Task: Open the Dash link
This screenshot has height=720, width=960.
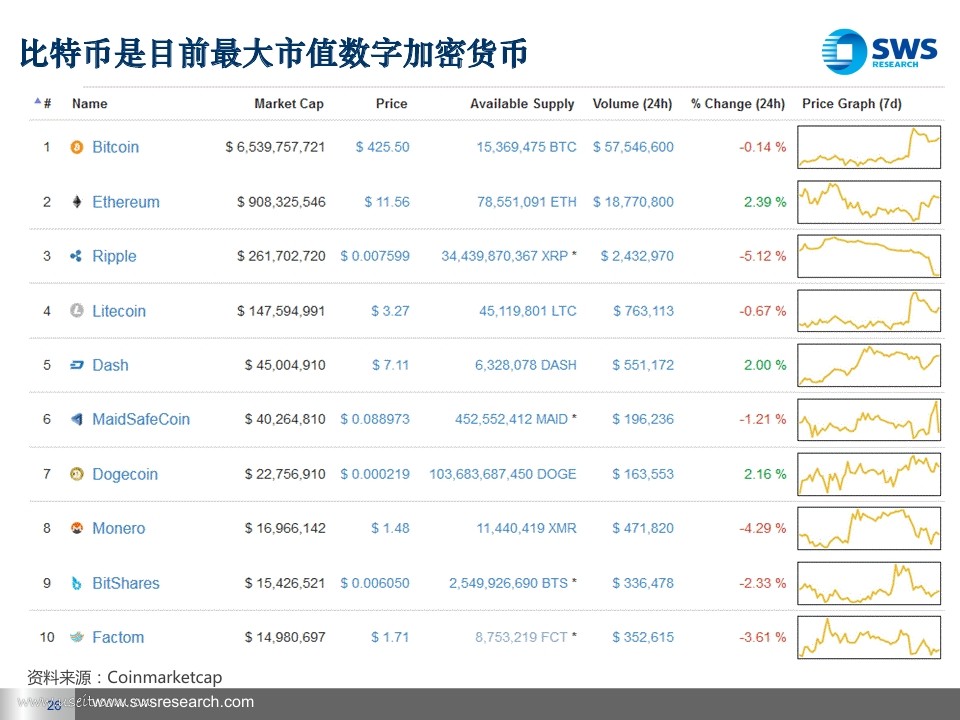Action: 110,366
